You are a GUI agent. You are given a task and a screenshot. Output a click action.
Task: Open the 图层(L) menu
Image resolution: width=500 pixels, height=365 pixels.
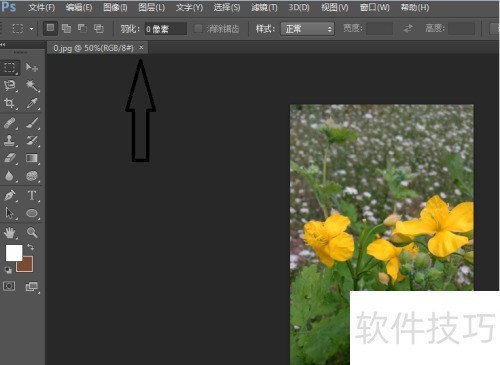[x=152, y=7]
